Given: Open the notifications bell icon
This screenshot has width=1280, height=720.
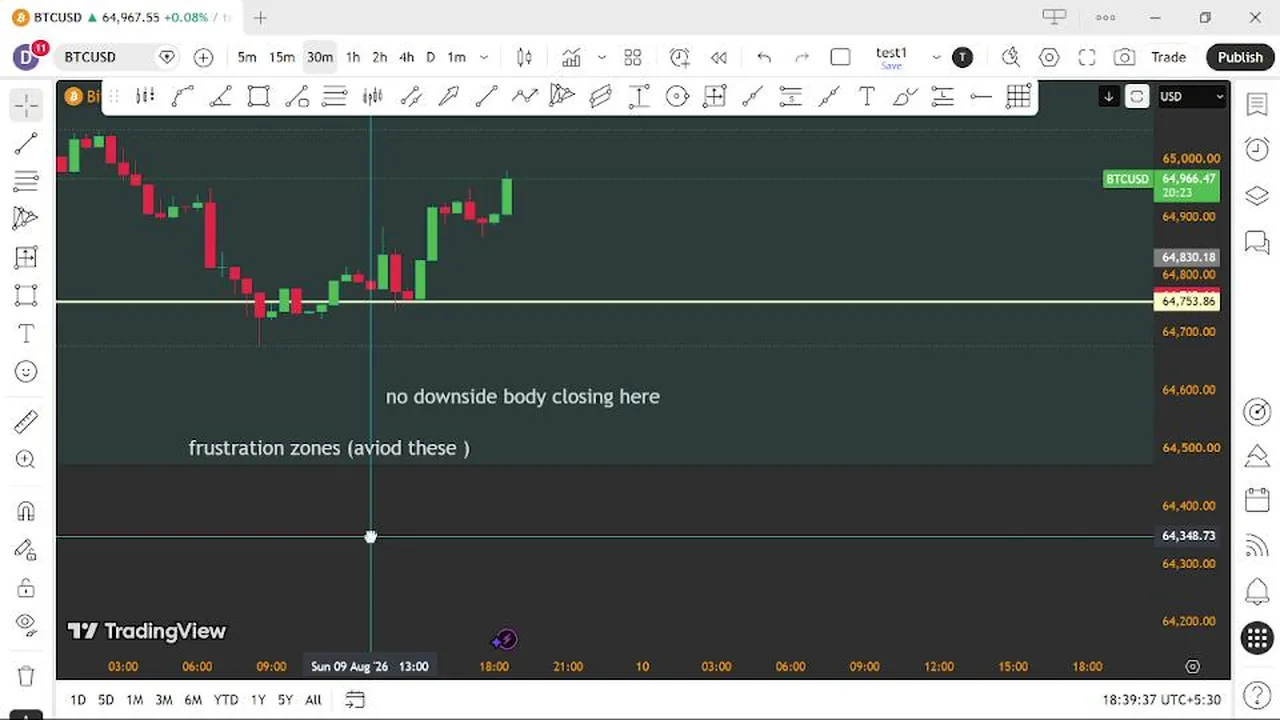Looking at the screenshot, I should point(1257,591).
